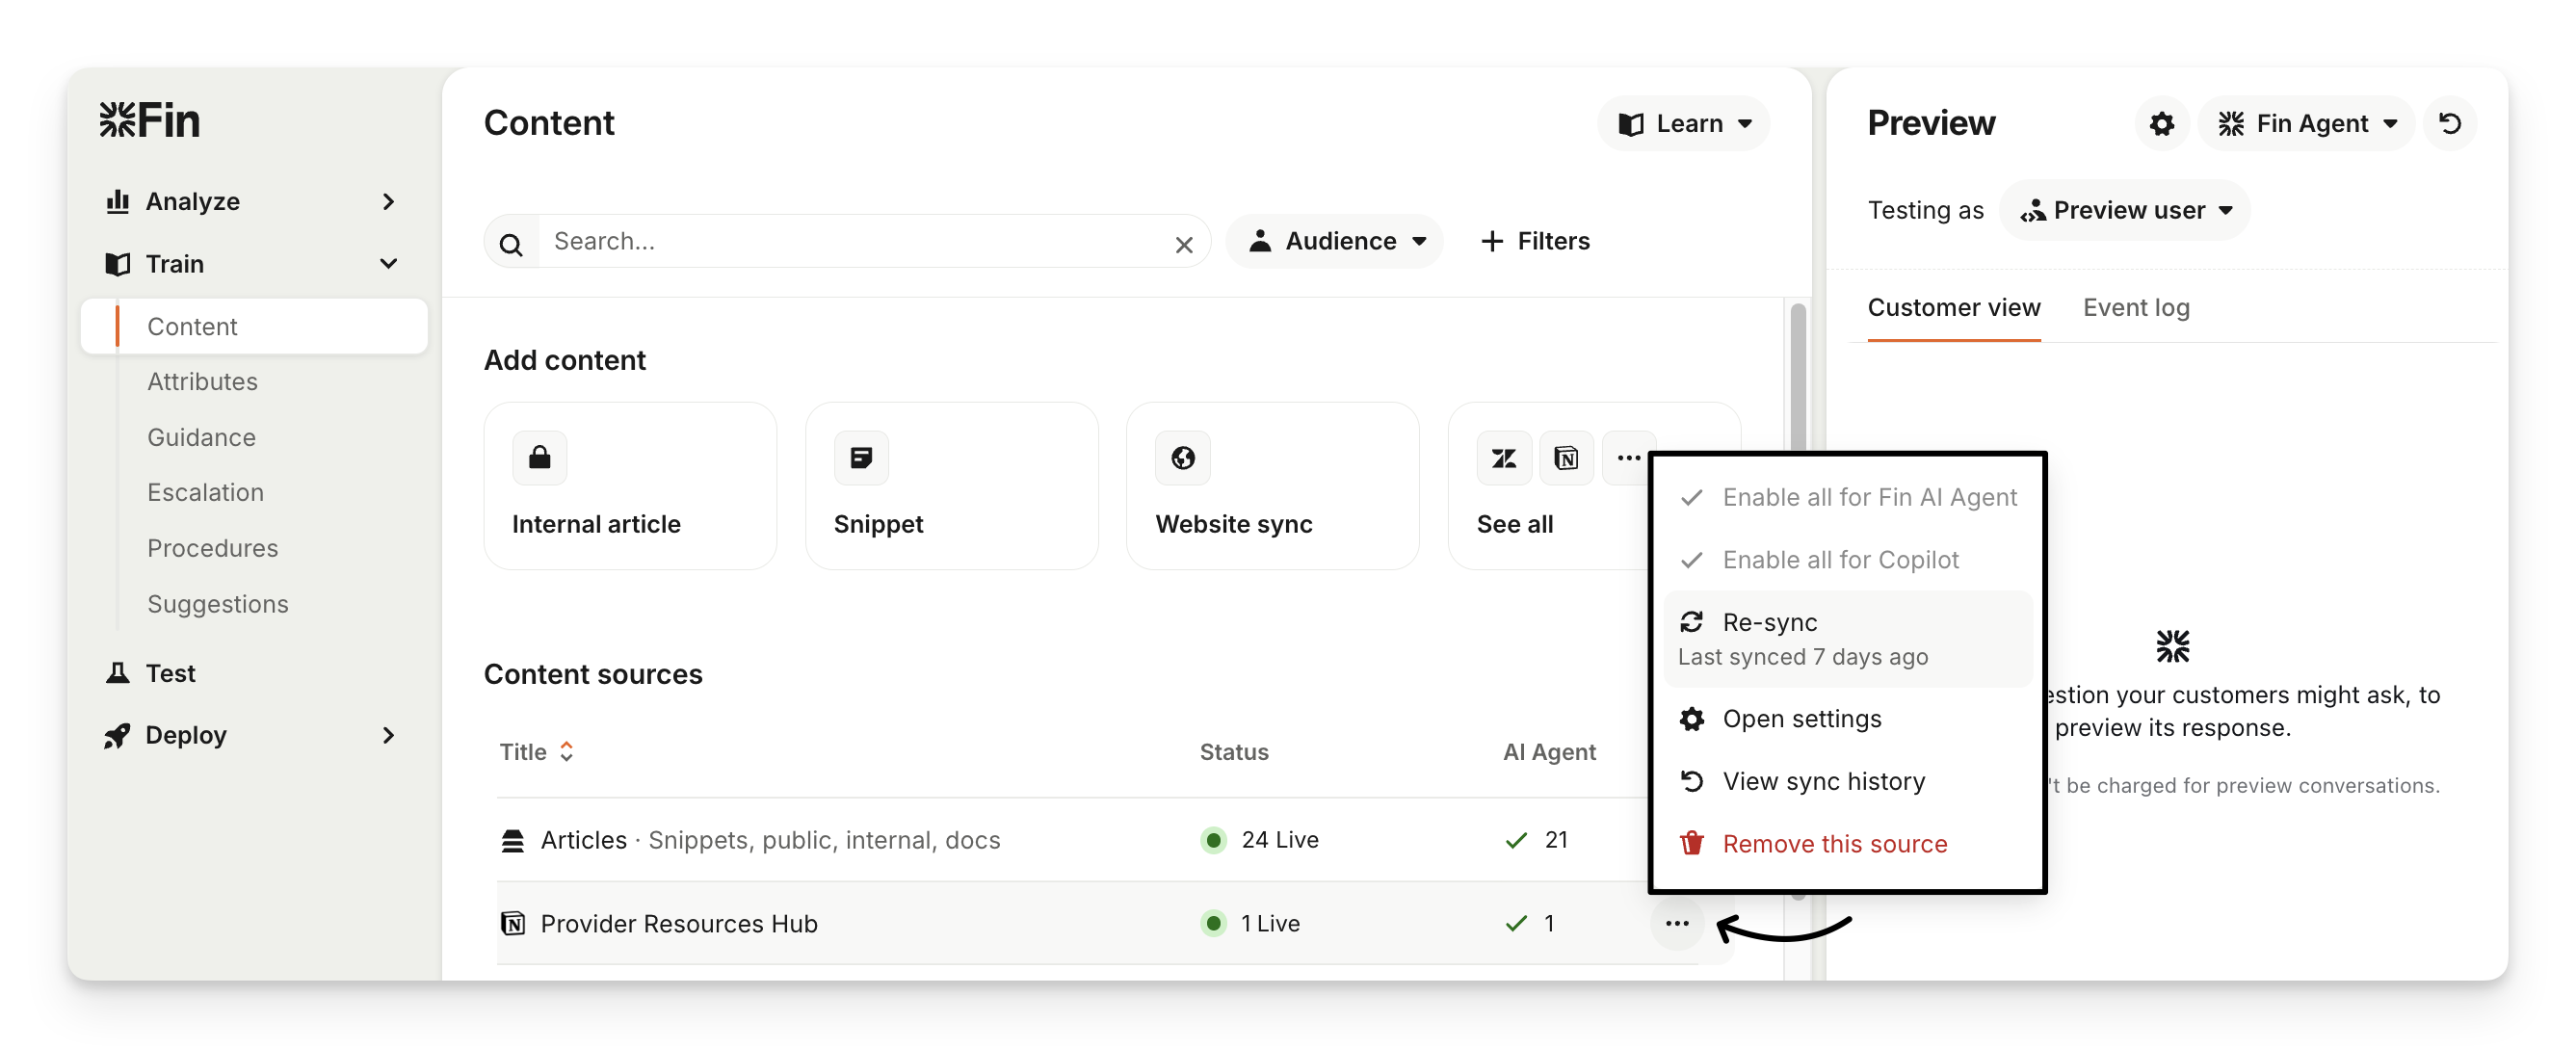
Task: Click Remove this source
Action: click(1833, 844)
